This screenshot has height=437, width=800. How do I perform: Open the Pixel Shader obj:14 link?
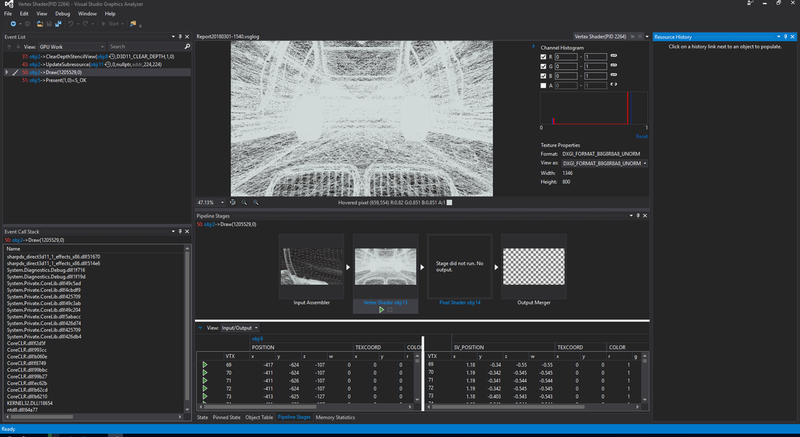(460, 302)
